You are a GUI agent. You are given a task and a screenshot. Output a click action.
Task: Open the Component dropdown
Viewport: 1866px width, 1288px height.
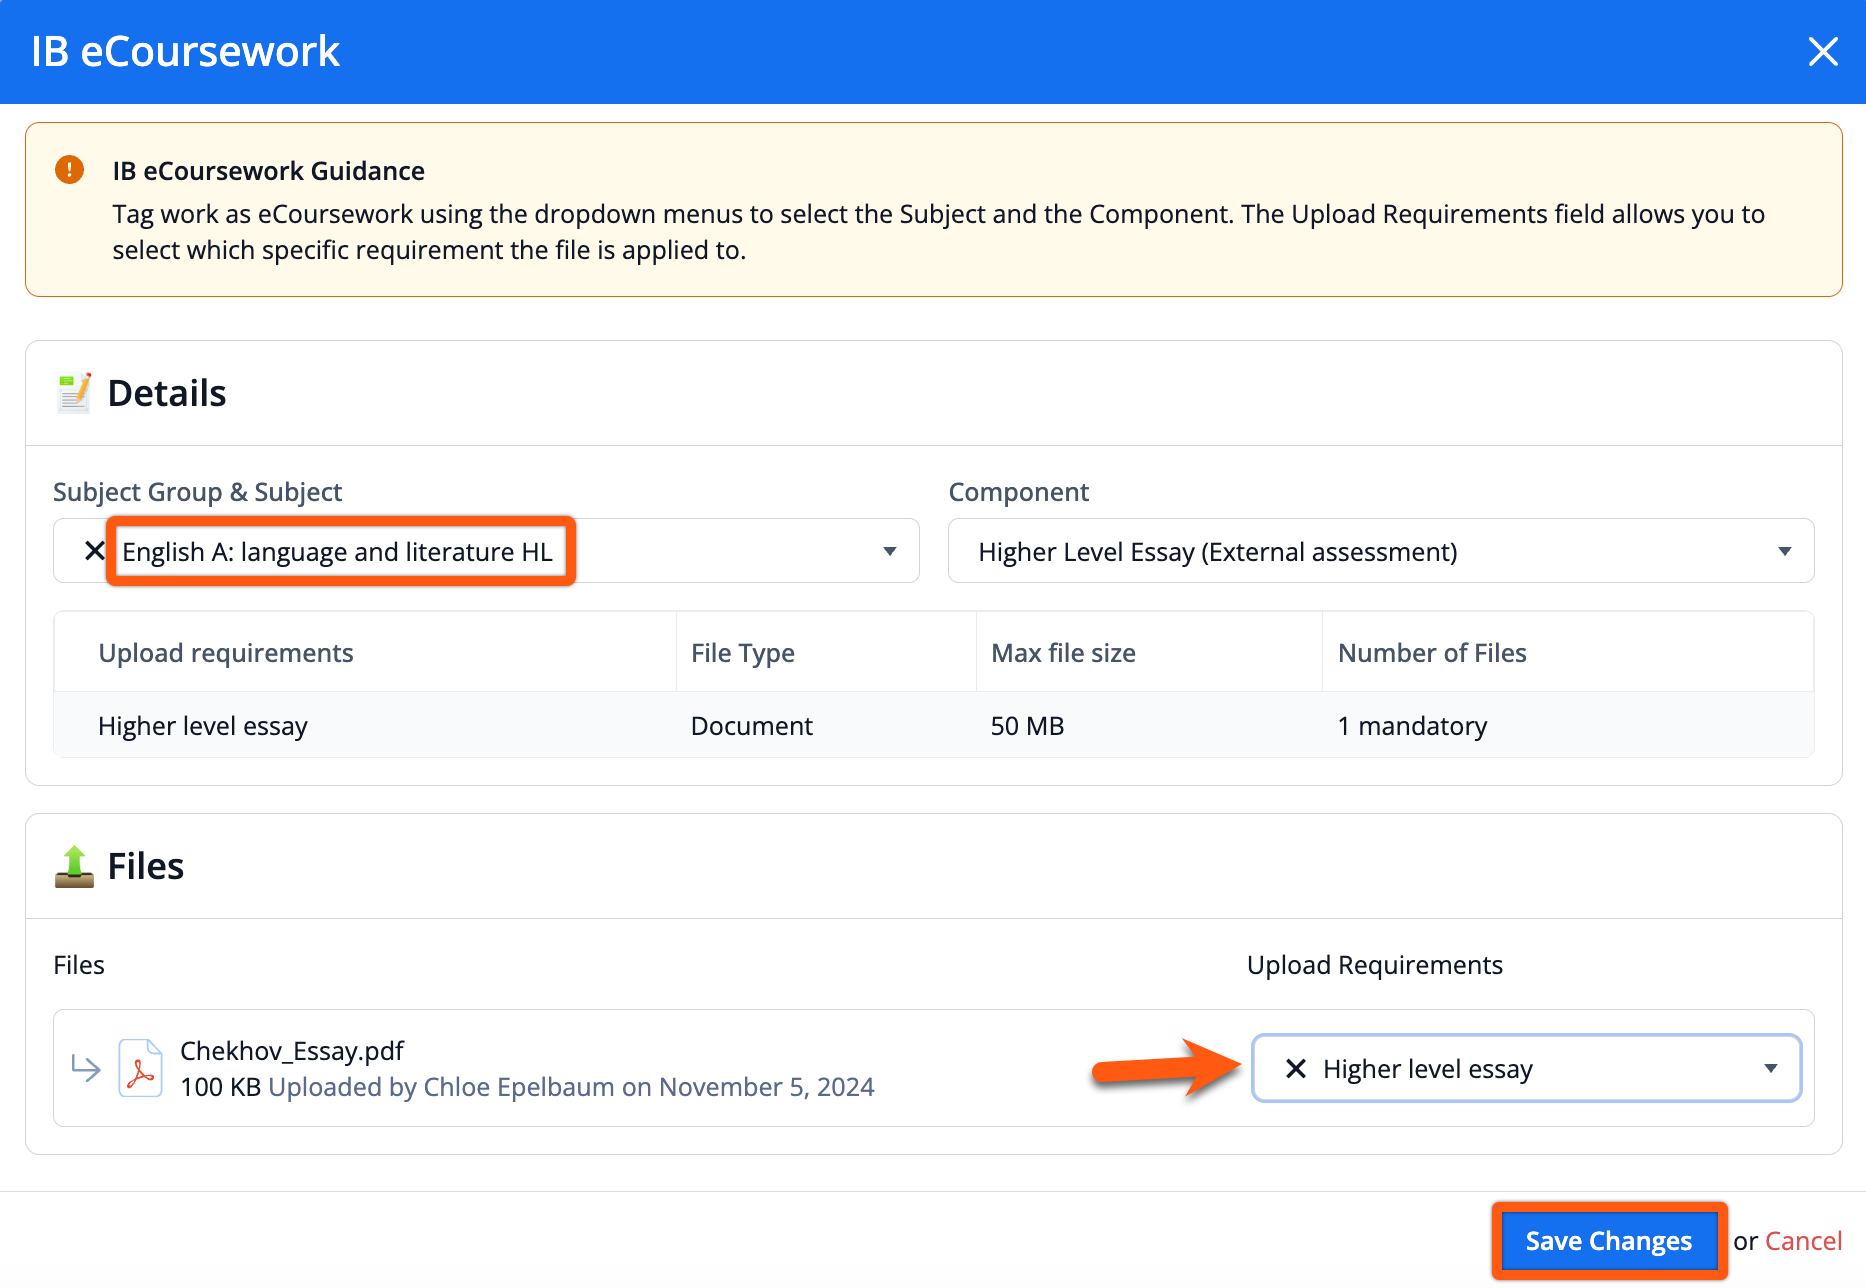pos(1783,551)
